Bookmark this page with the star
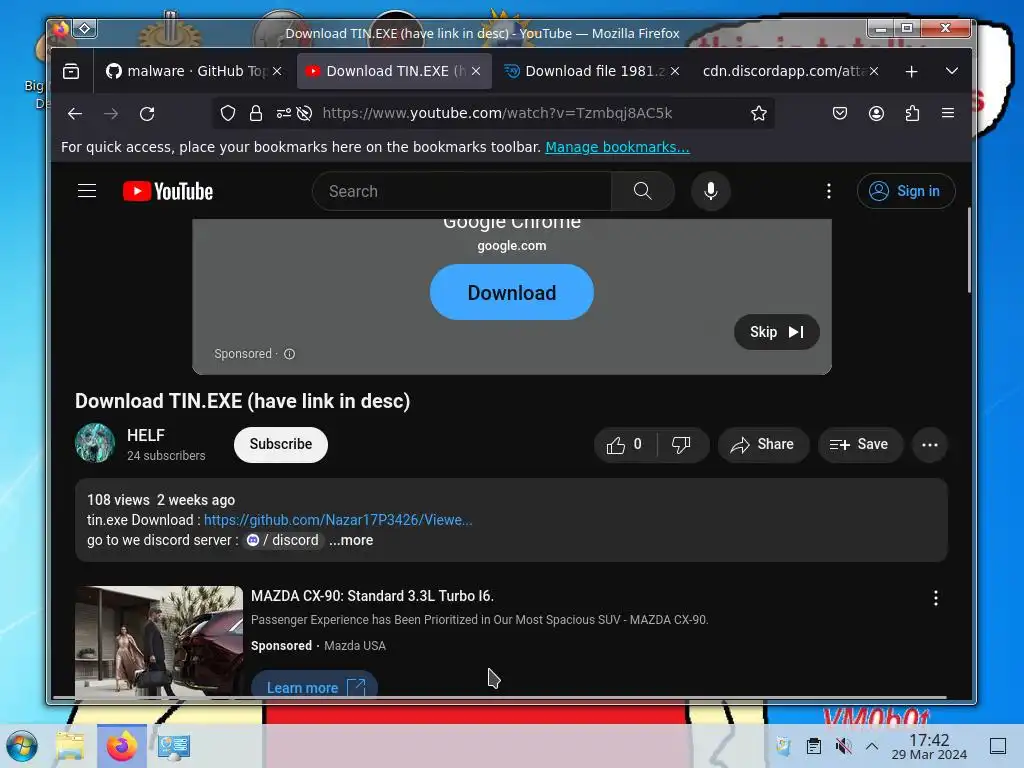1024x768 pixels. 758,114
